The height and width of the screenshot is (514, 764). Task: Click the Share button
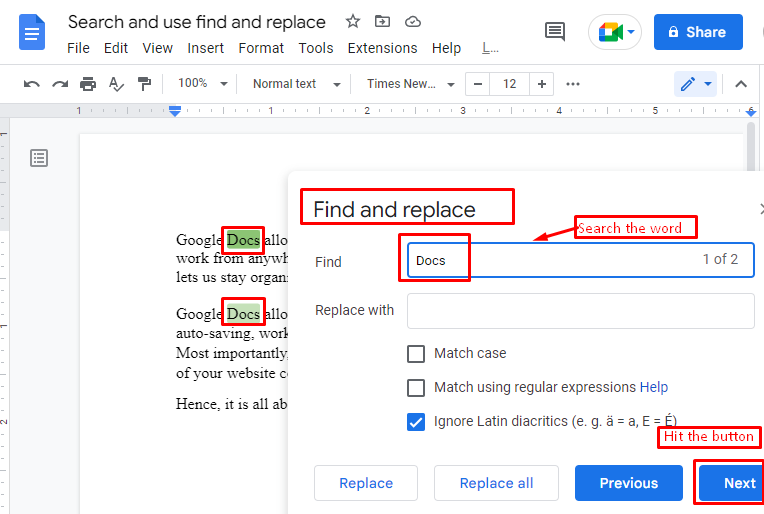tap(698, 32)
